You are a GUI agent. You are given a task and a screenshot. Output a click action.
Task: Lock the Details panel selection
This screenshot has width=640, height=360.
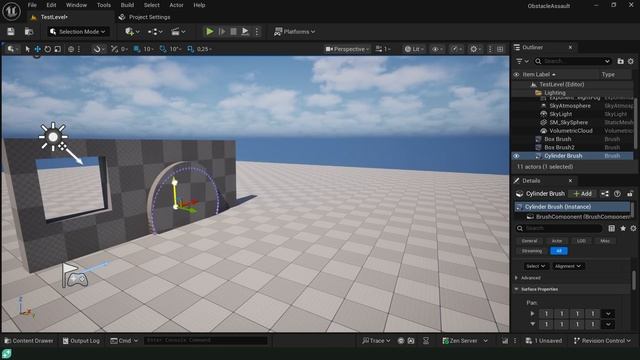(630, 193)
